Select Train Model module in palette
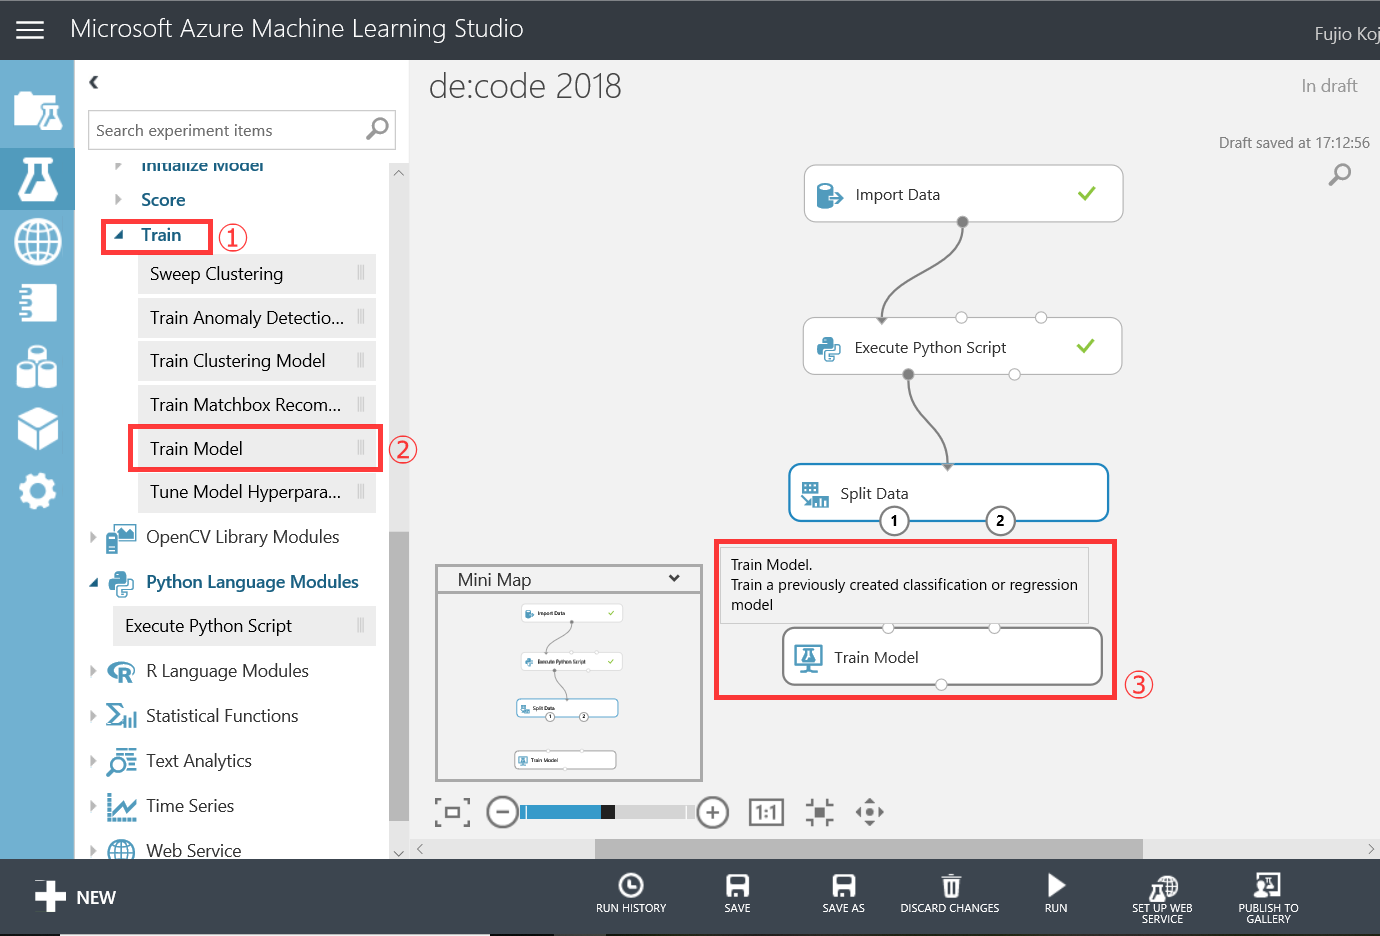Screen dimensions: 1380x936 point(257,449)
